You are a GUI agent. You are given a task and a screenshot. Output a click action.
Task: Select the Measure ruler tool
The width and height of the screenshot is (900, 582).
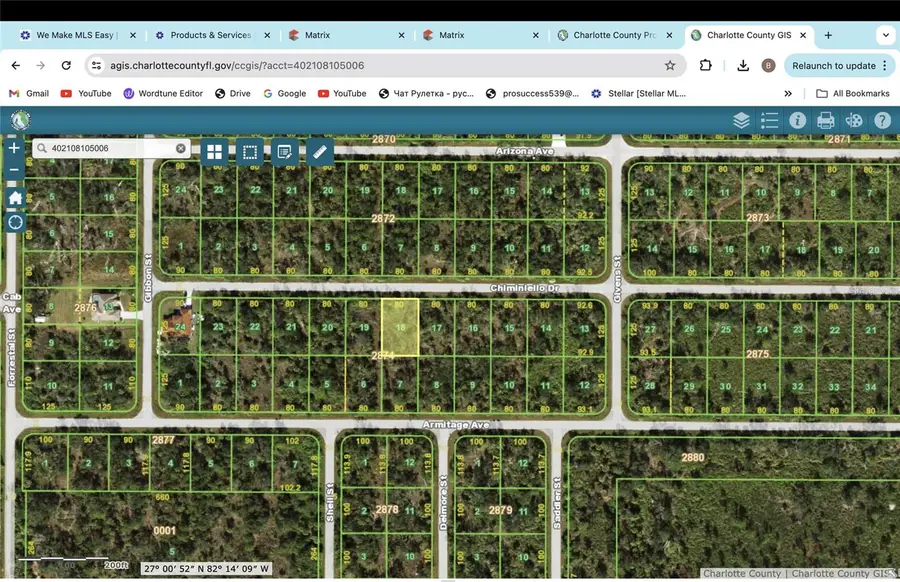coord(320,152)
